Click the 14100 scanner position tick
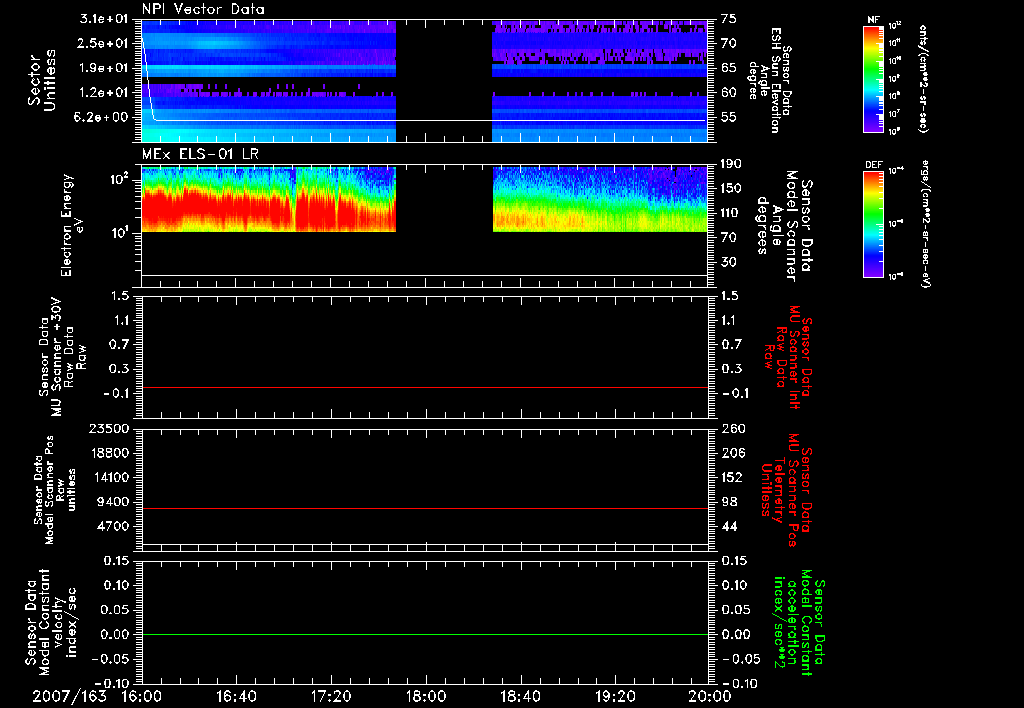1024x708 pixels. tap(110, 477)
